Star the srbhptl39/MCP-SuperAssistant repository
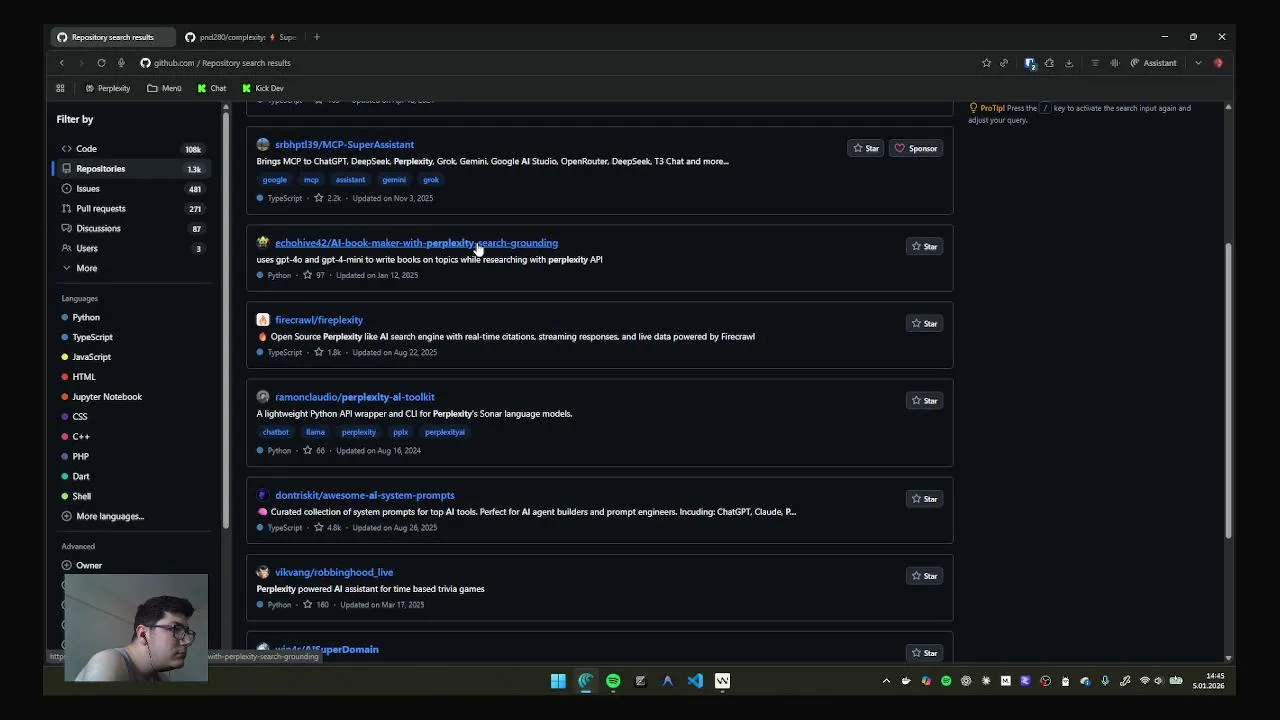The height and width of the screenshot is (720, 1280). pos(866,148)
